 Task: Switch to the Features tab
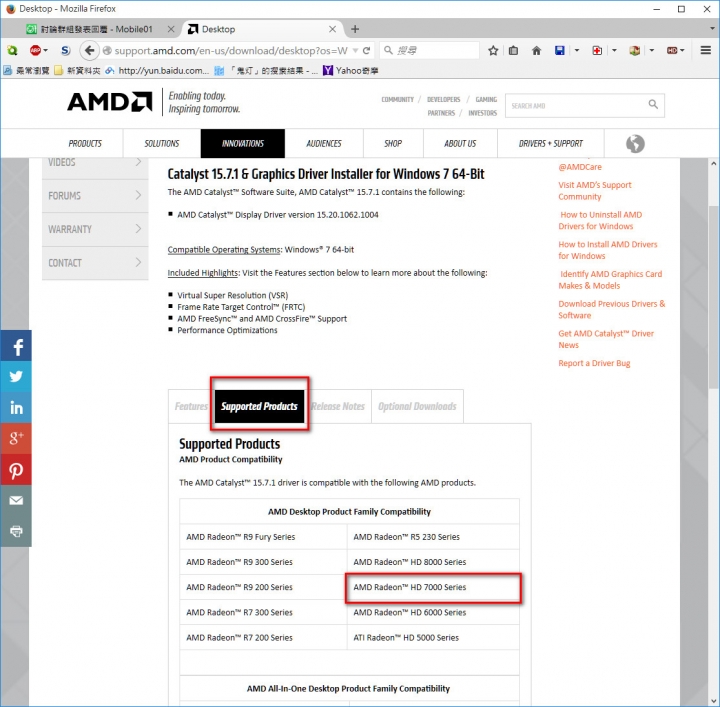[x=191, y=406]
